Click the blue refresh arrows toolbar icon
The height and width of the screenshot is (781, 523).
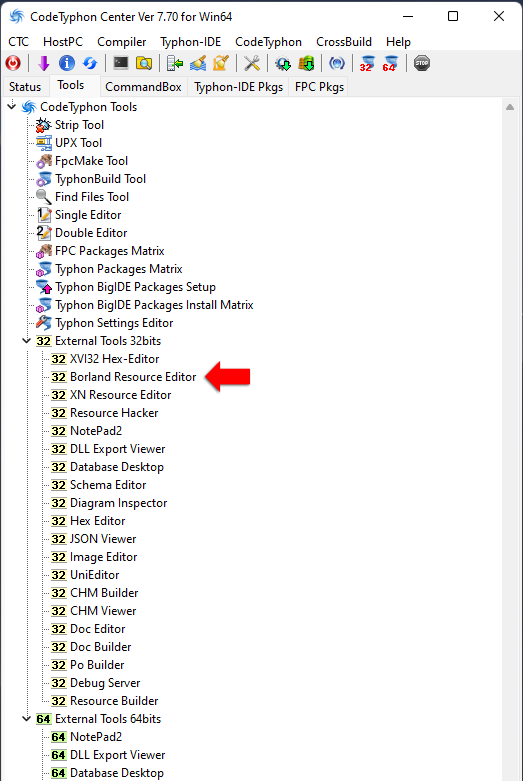pyautogui.click(x=90, y=63)
